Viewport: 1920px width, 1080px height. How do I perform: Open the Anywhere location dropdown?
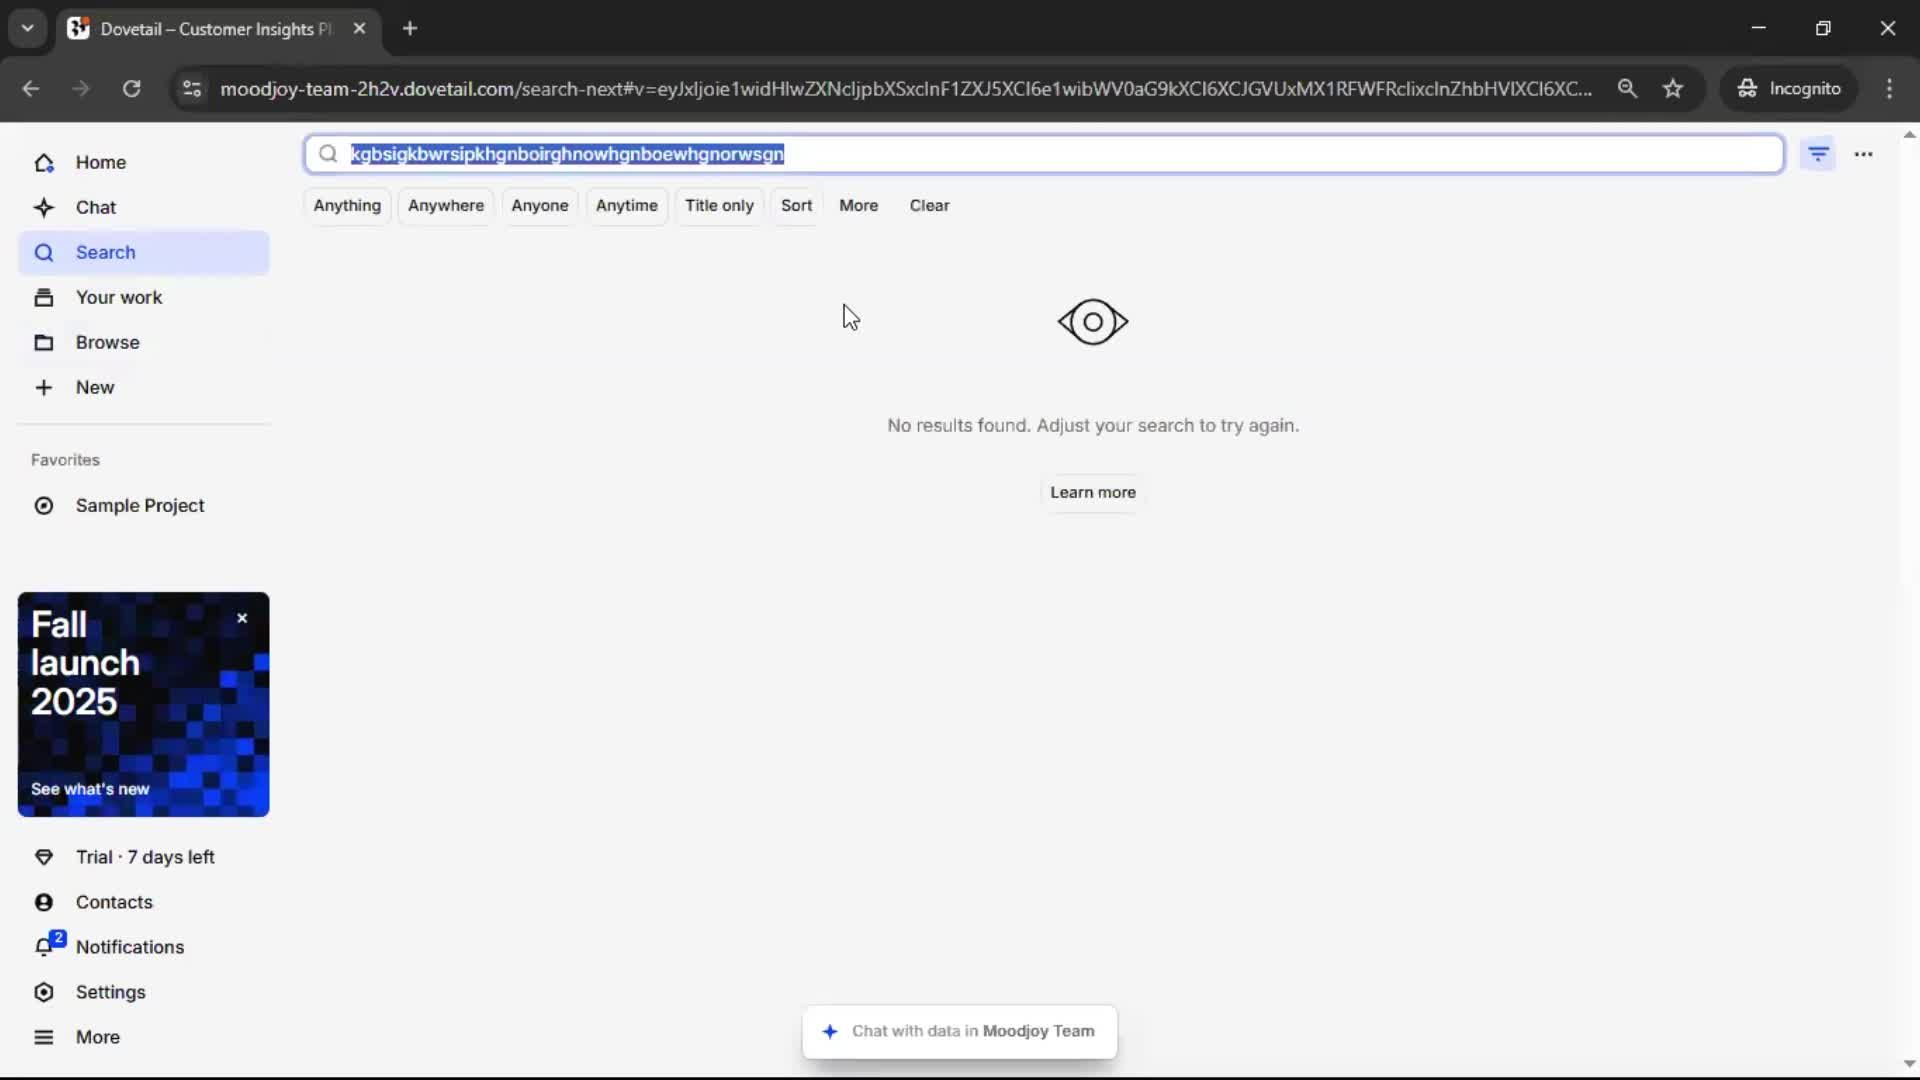pyautogui.click(x=445, y=205)
